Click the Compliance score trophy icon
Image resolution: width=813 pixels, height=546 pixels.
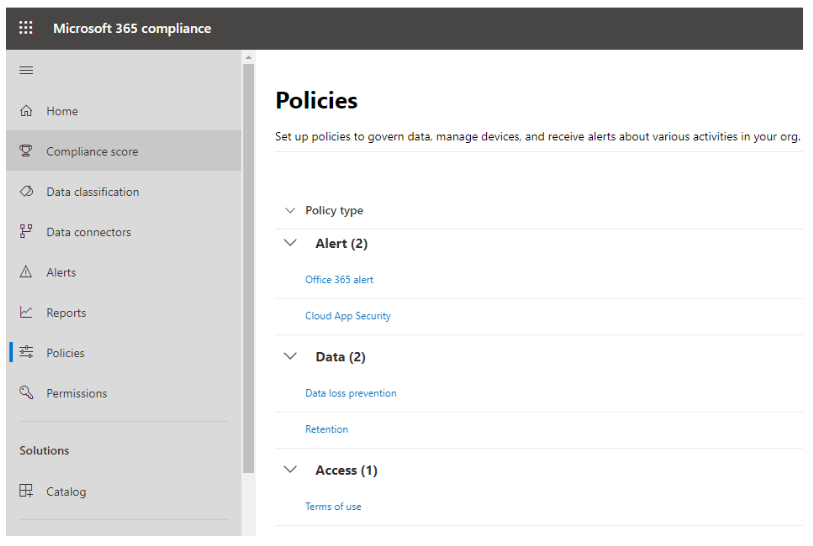(x=26, y=151)
